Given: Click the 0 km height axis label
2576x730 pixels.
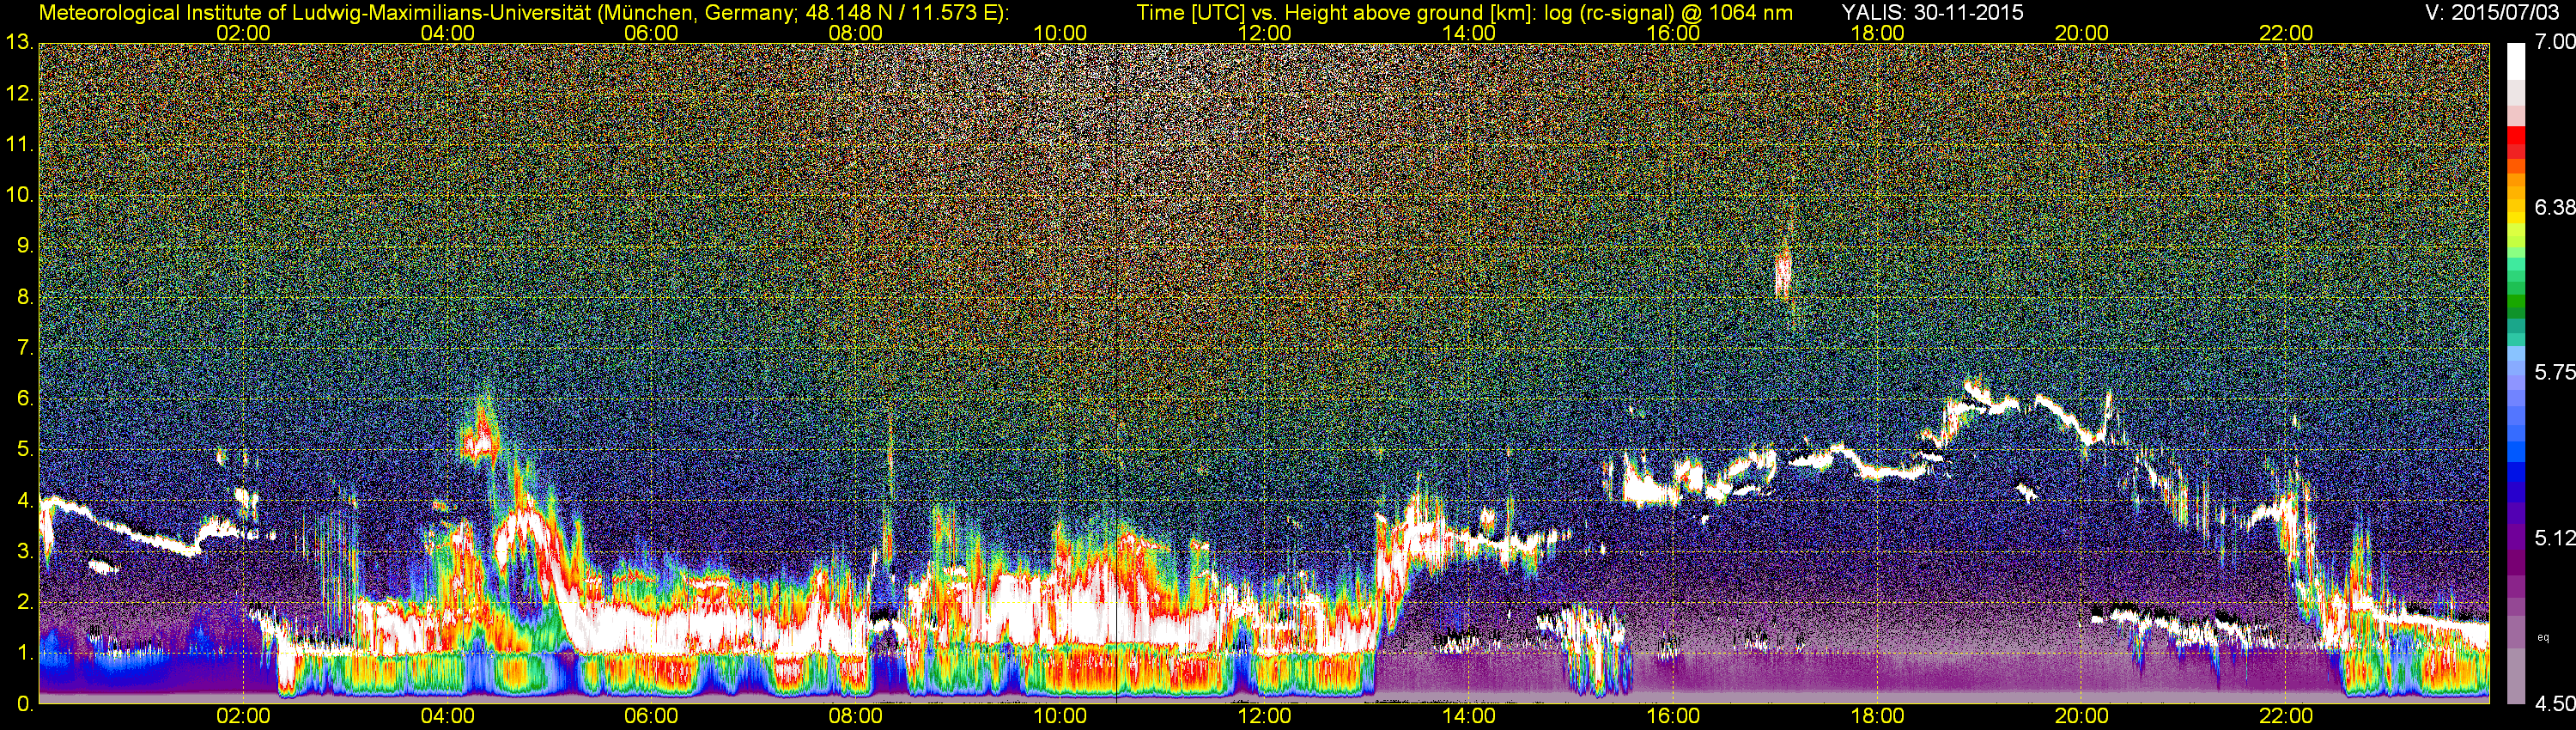Looking at the screenshot, I should pos(26,703).
